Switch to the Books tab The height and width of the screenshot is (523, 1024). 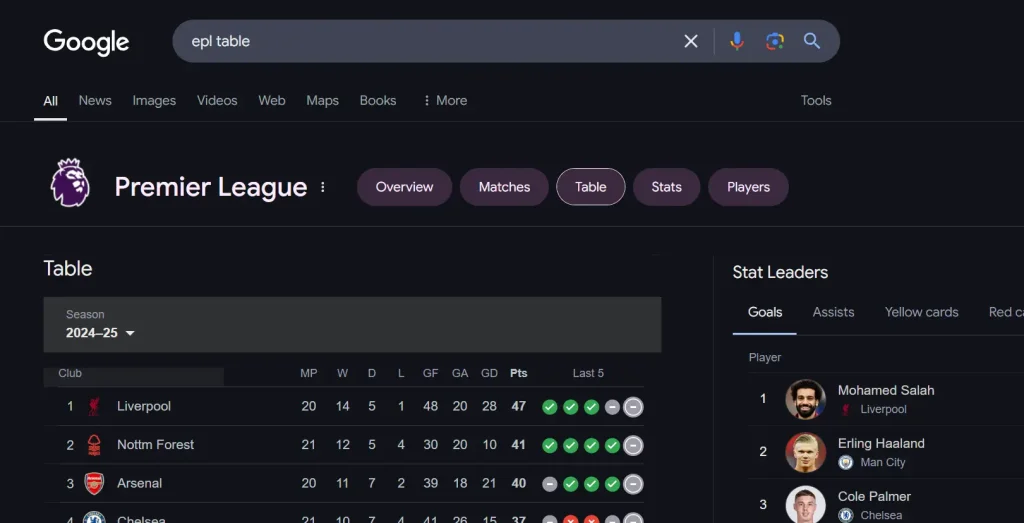[x=377, y=101]
